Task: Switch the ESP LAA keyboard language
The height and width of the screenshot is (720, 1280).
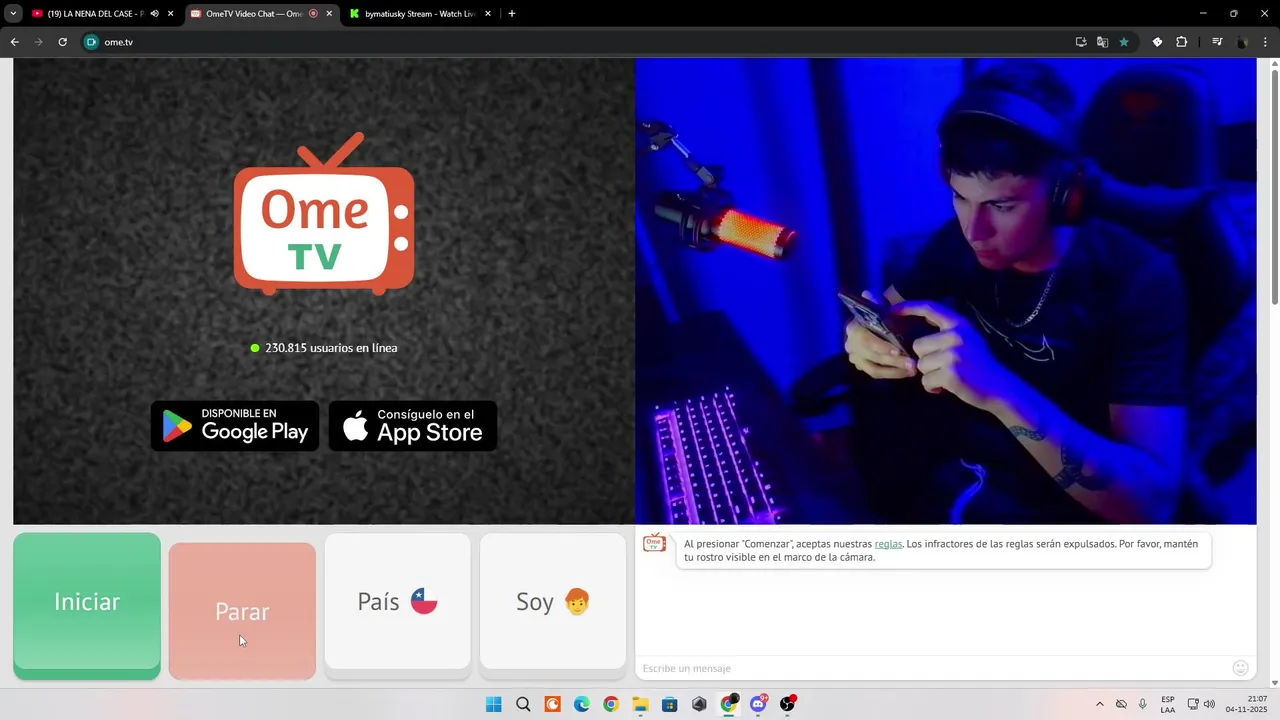Action: click(1168, 704)
